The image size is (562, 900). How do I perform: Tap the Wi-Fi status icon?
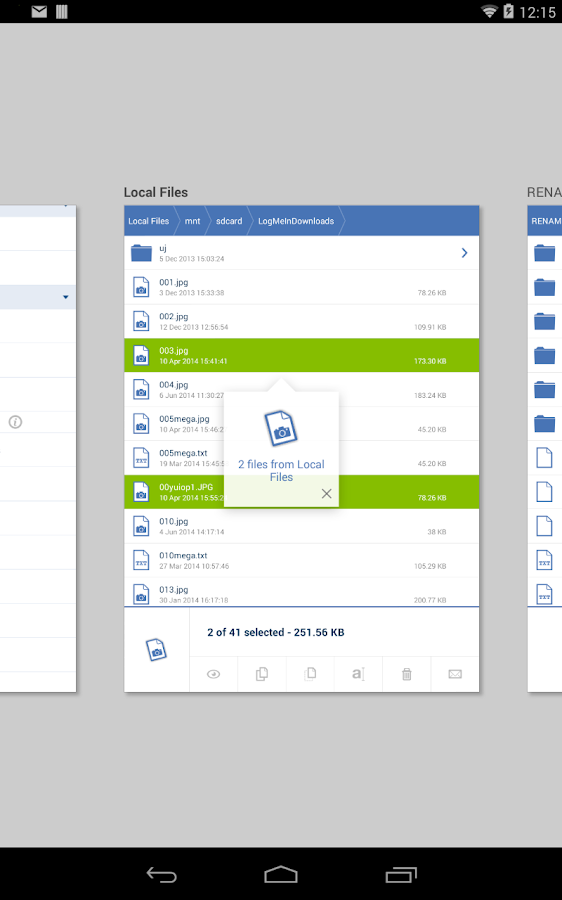[489, 11]
